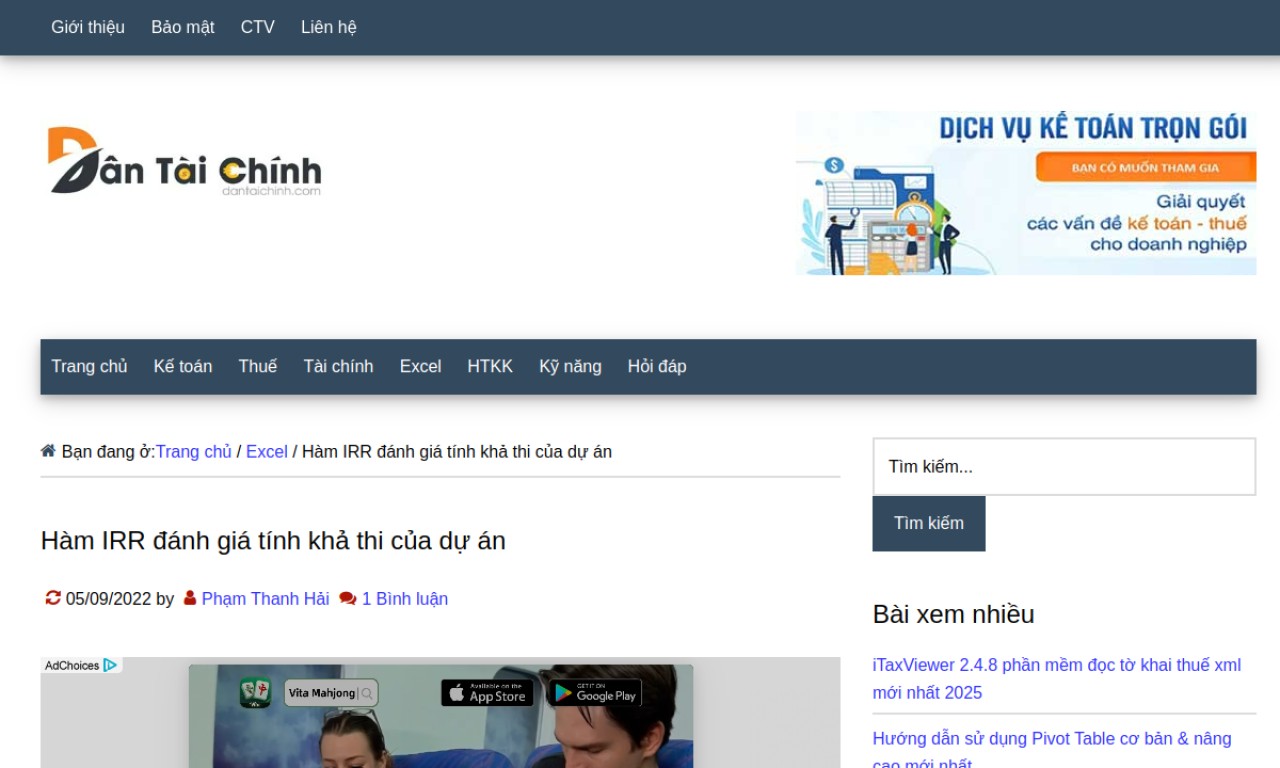The width and height of the screenshot is (1280, 768).
Task: Click the Dịch vụ kế toán trọn gói banner
Action: [1026, 193]
